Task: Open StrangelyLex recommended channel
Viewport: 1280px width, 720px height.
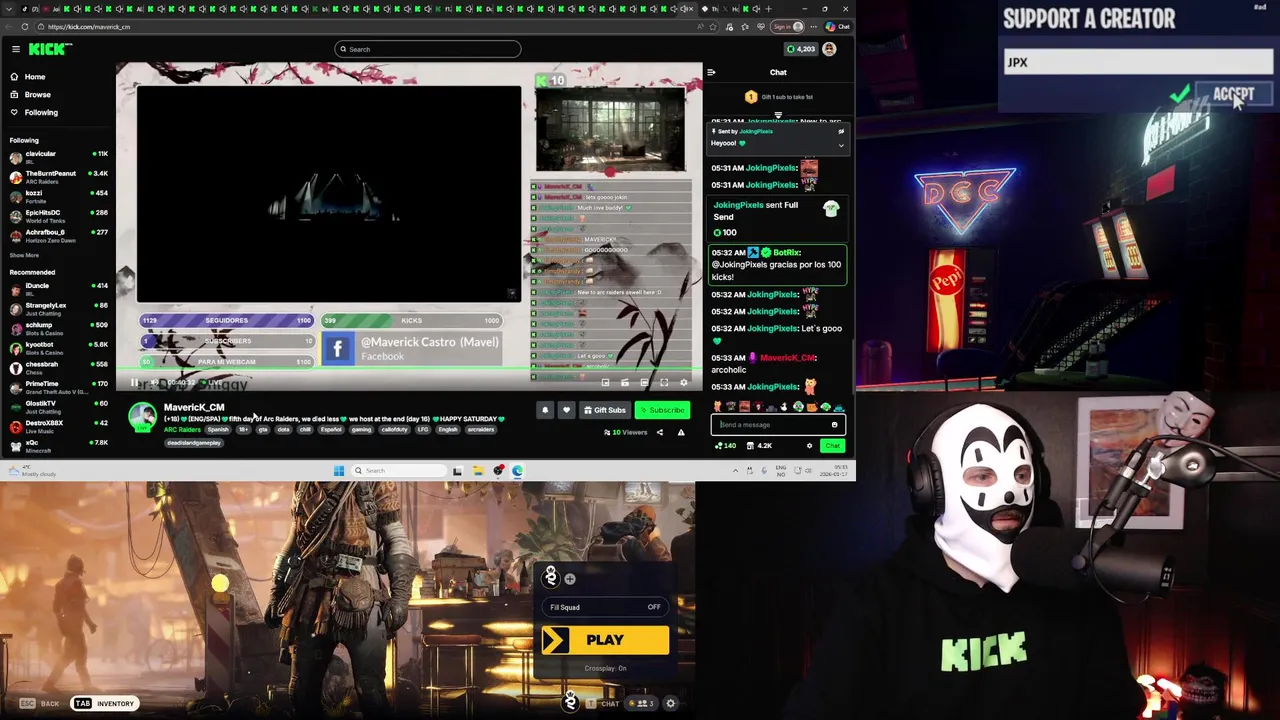Action: (58, 308)
